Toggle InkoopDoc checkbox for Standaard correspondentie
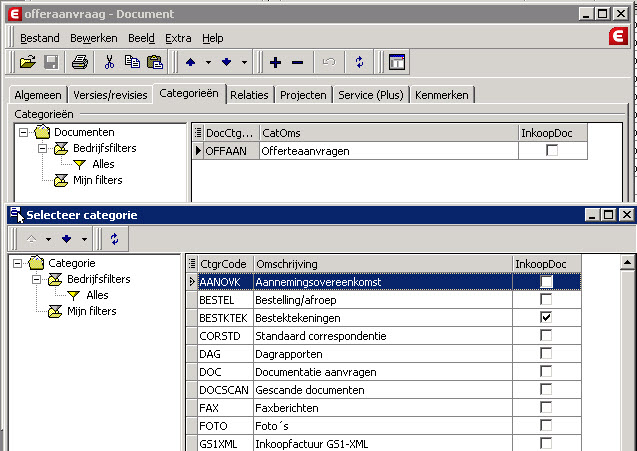The image size is (637, 451). 546,335
